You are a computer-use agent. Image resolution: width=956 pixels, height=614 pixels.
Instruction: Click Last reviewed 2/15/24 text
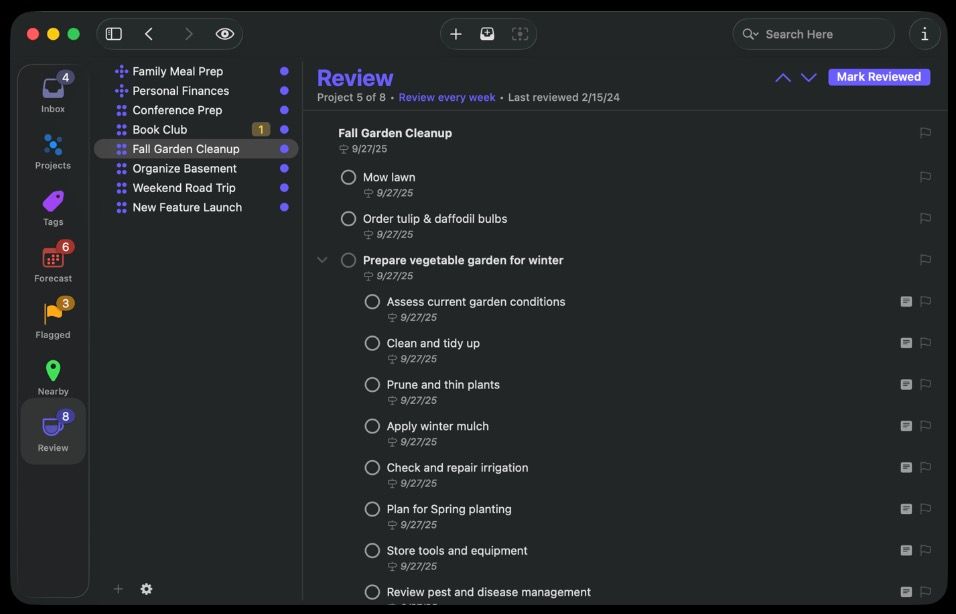(563, 98)
